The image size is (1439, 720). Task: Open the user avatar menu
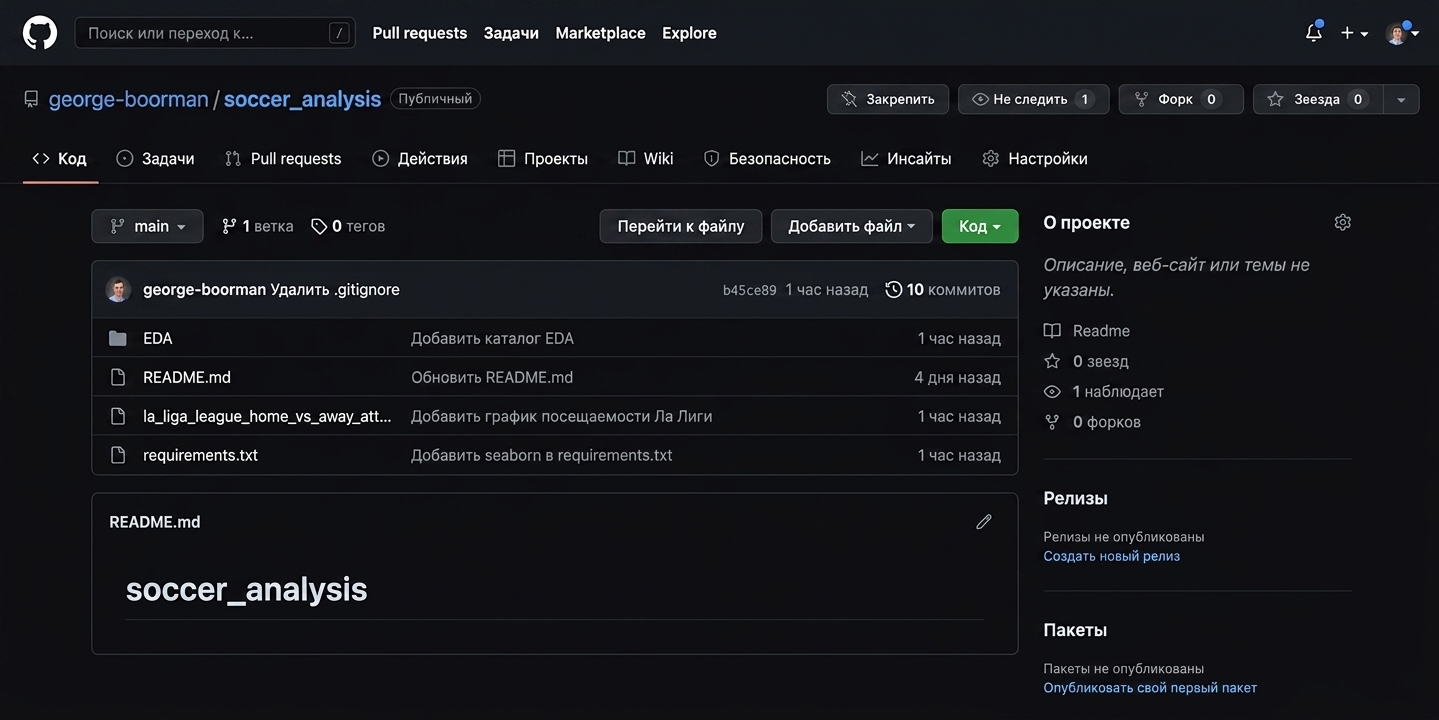(1402, 33)
